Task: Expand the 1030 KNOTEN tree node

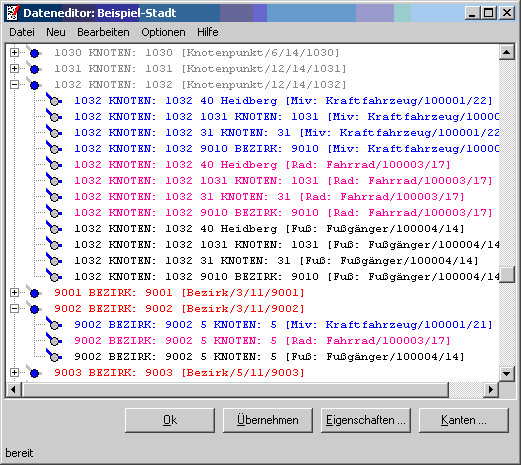Action: (x=14, y=52)
